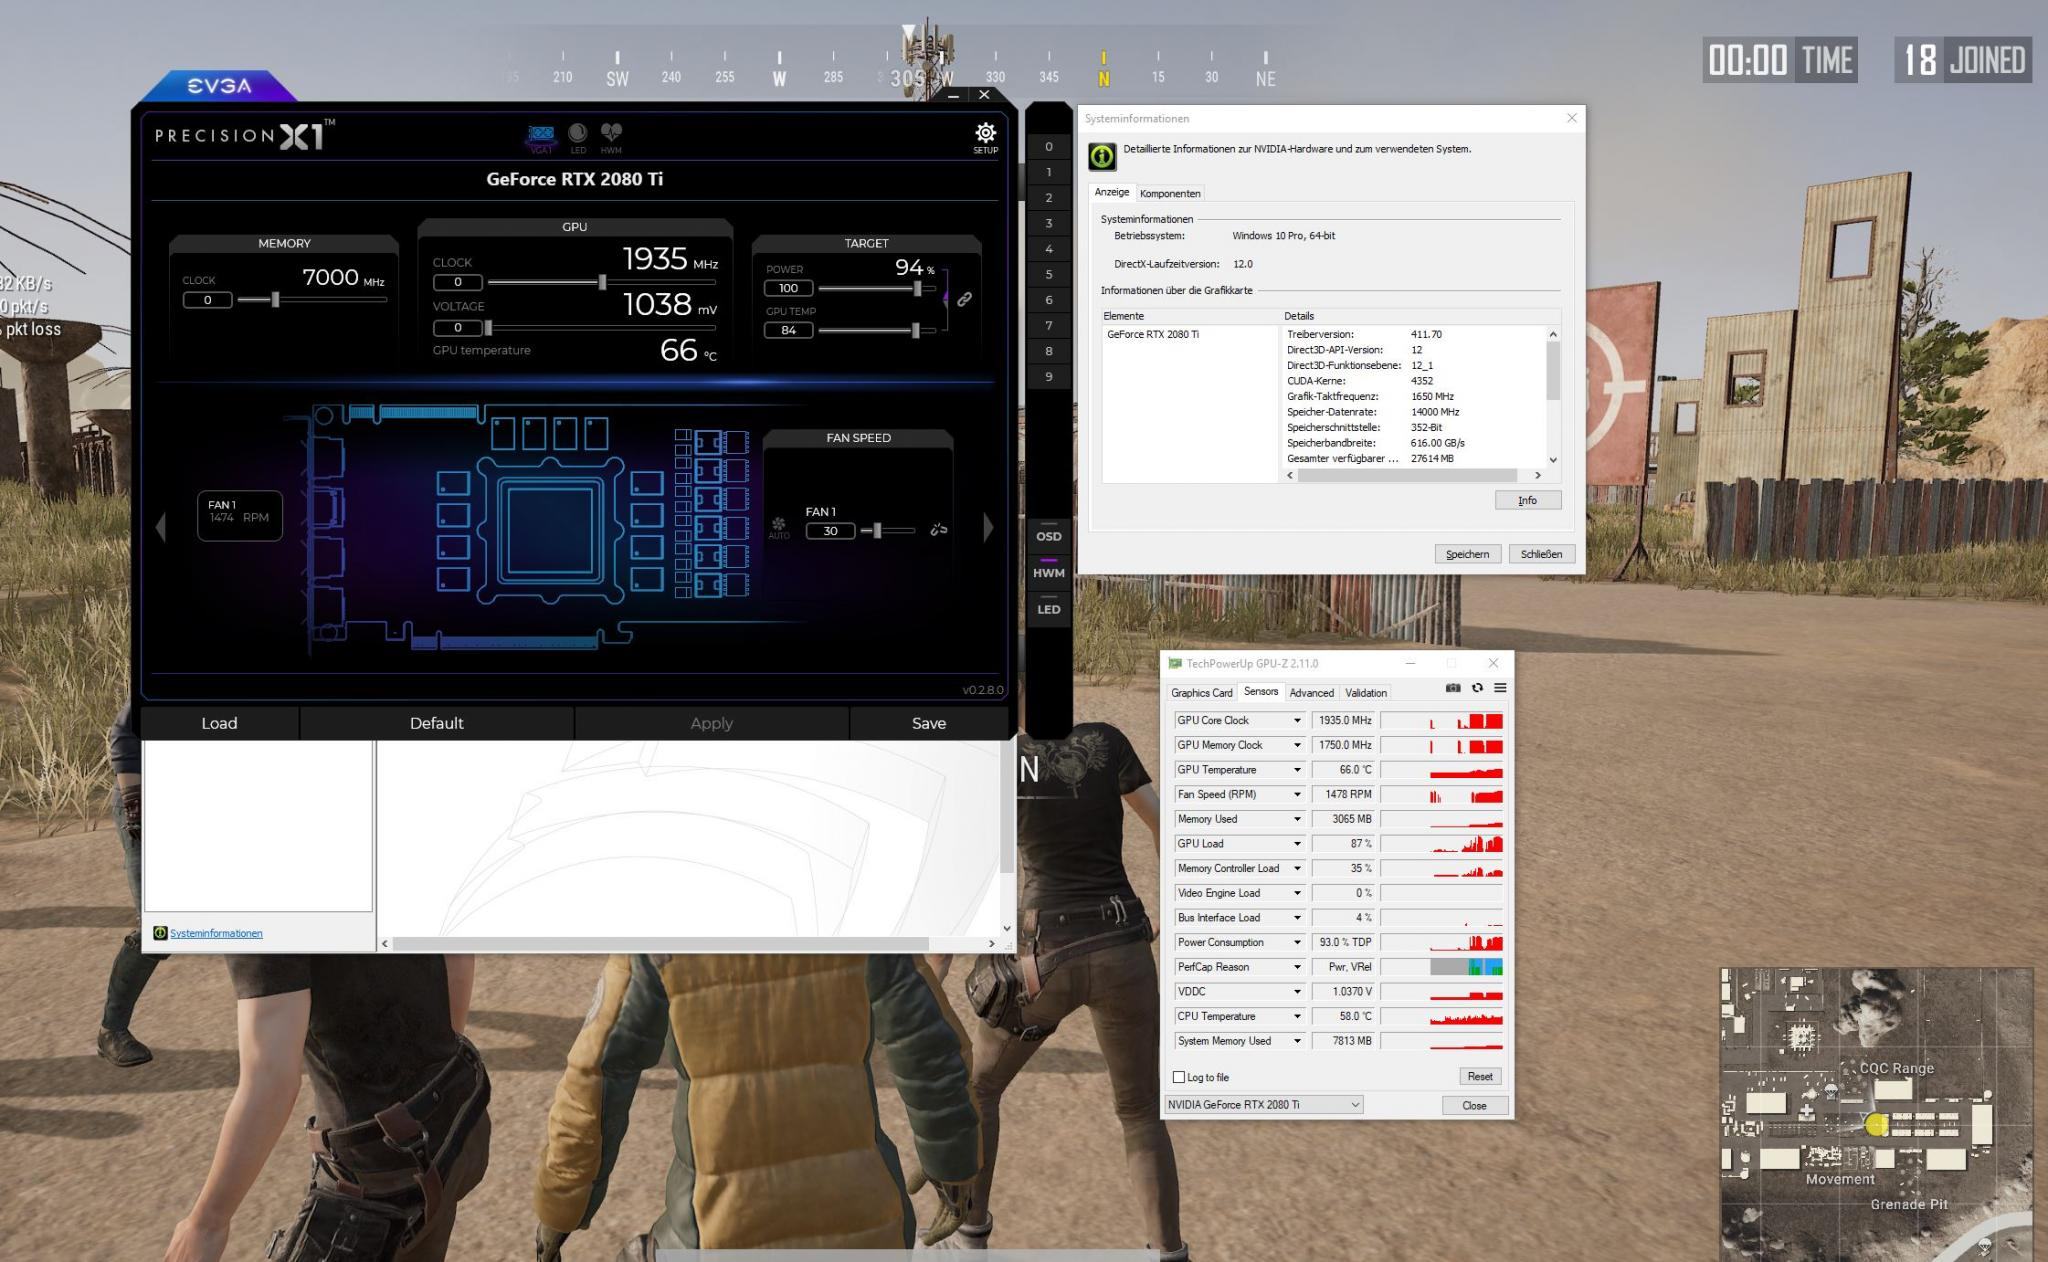This screenshot has width=2048, height=1262.
Task: Go to the previous panel with the left arrow
Action: point(160,527)
